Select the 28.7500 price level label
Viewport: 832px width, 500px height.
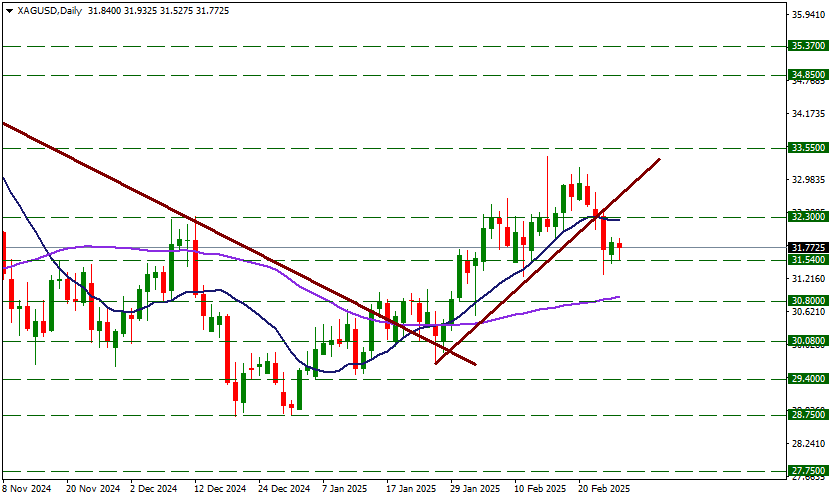click(x=808, y=415)
